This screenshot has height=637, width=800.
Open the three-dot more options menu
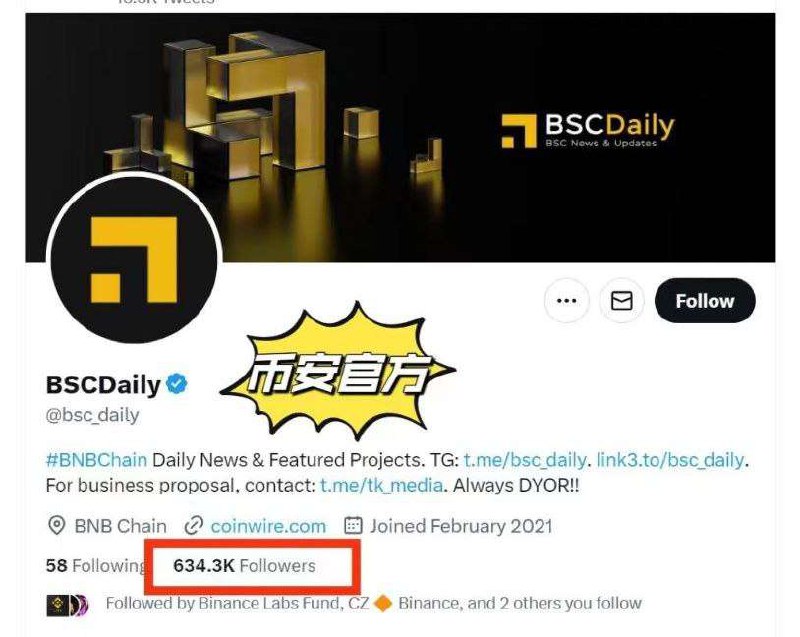tap(567, 300)
